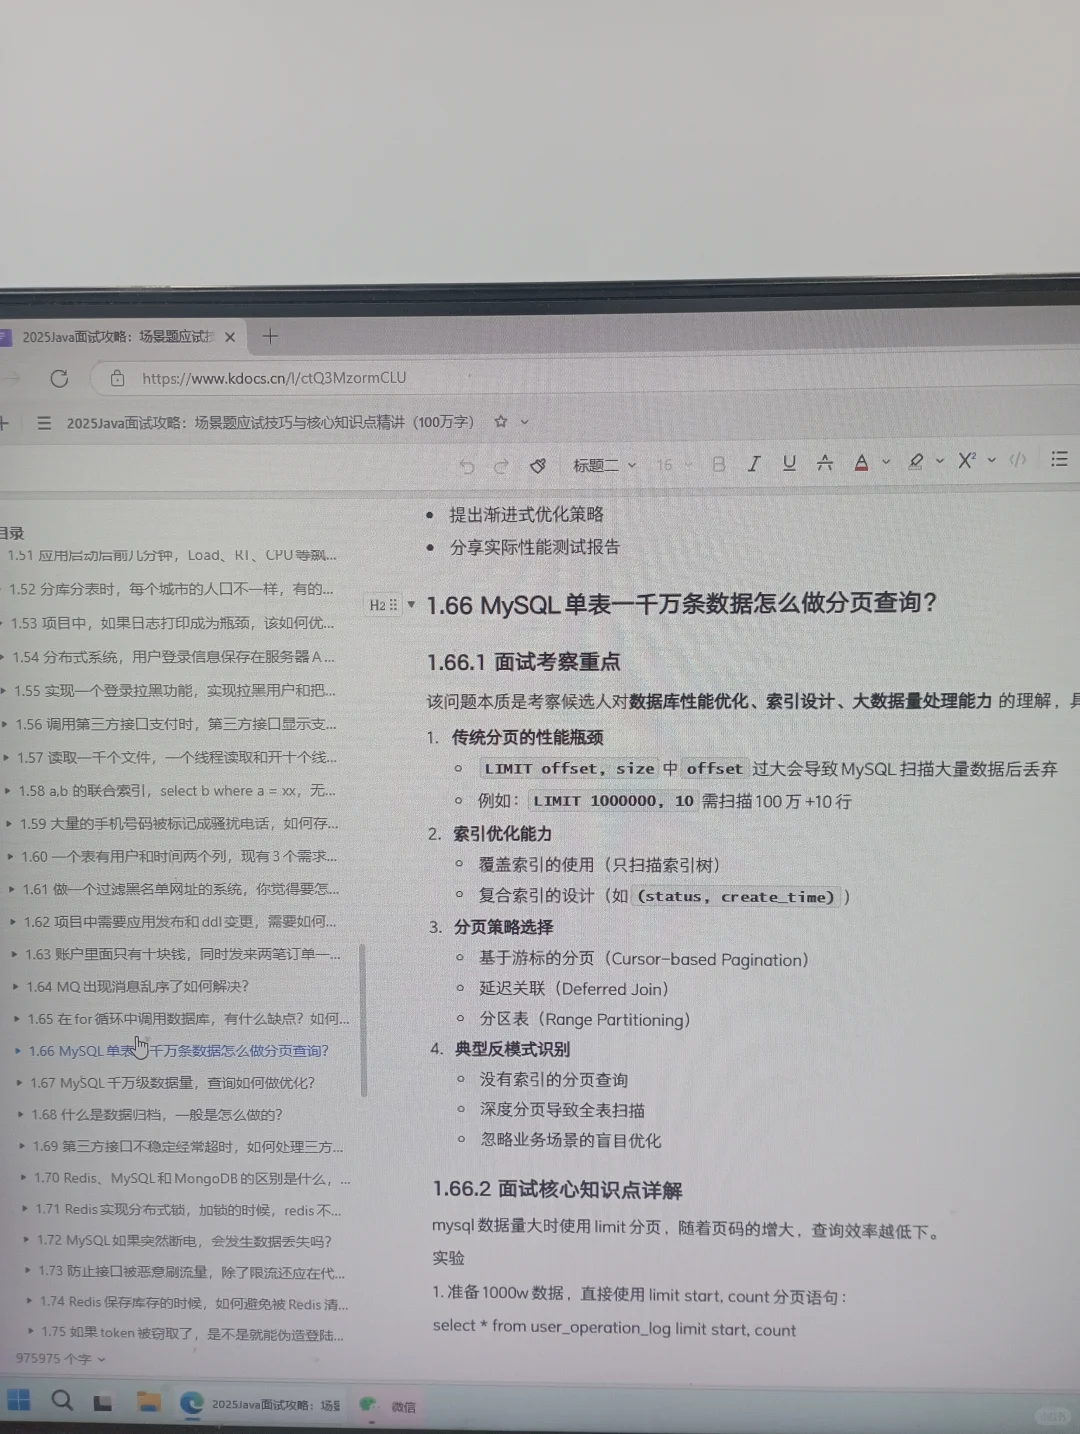Collapse the 1.66 heading with its triangle
The image size is (1080, 1434).
coord(411,604)
